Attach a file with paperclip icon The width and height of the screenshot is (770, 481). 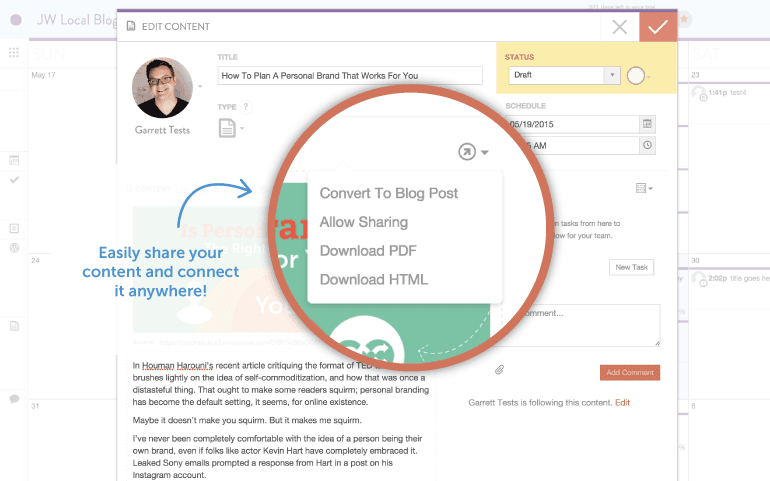[499, 369]
